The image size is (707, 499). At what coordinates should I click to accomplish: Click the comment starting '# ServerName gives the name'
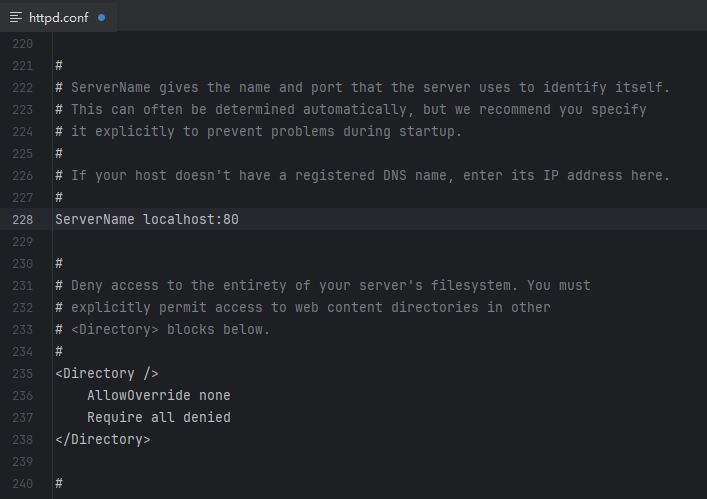pos(363,87)
